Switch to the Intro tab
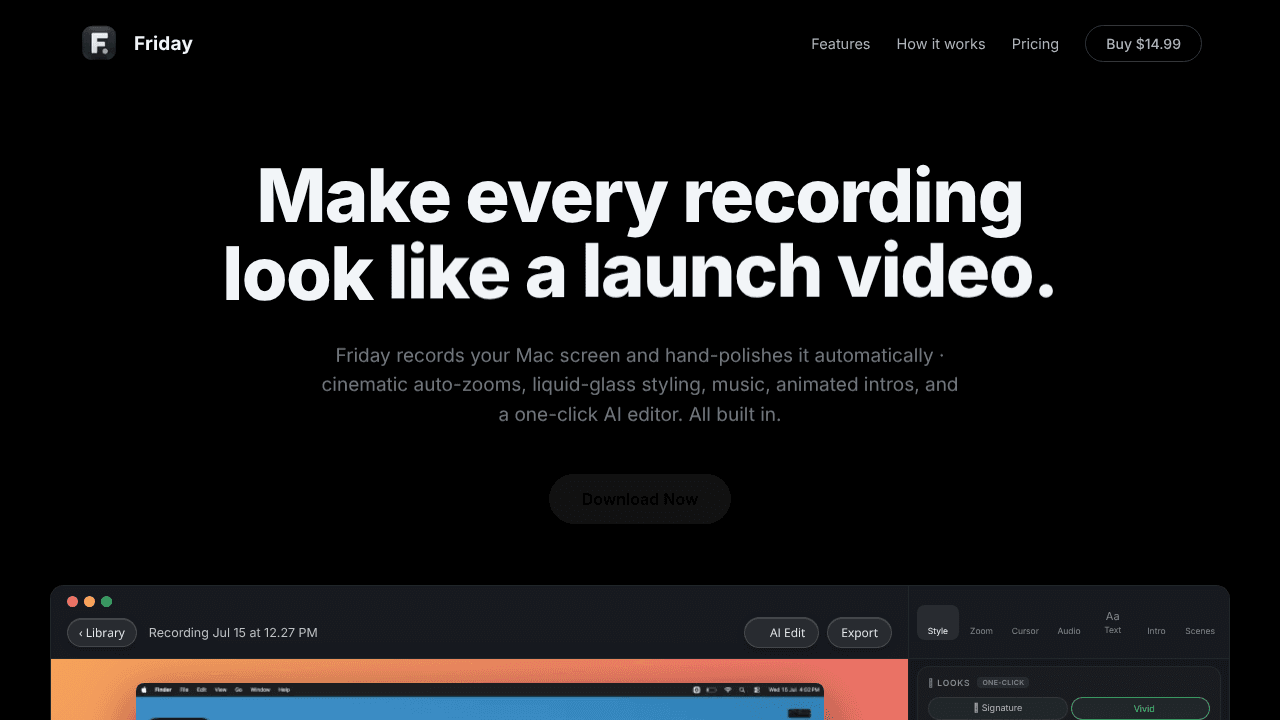Viewport: 1280px width, 720px height. (1156, 631)
